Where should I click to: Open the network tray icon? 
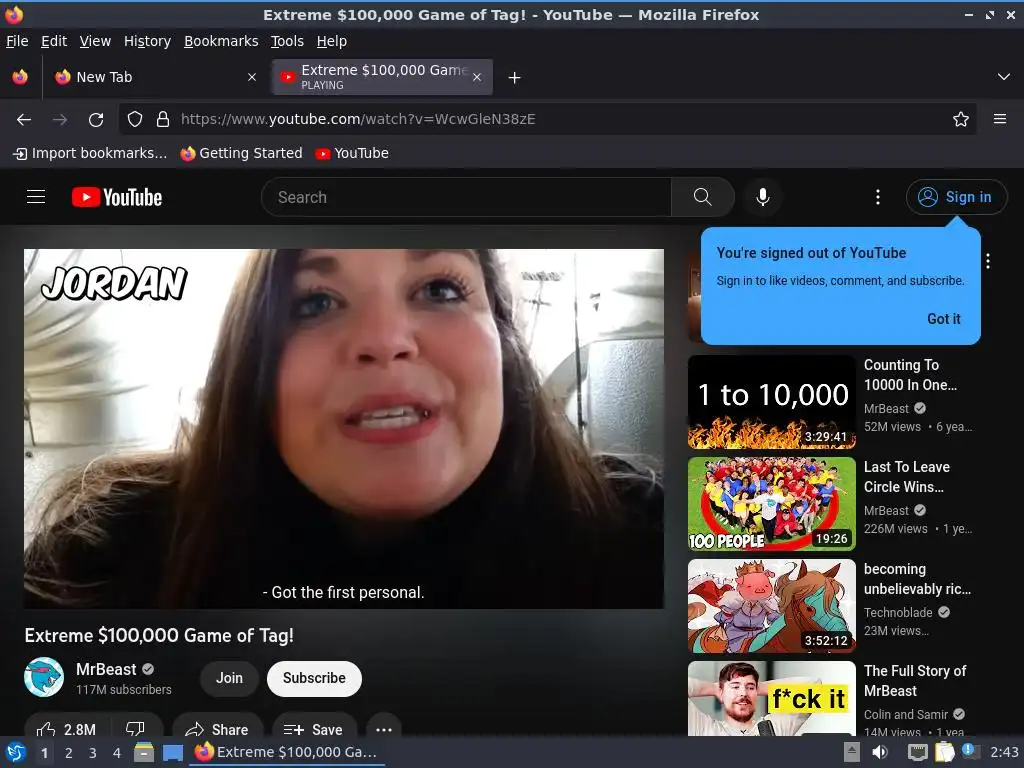click(918, 752)
